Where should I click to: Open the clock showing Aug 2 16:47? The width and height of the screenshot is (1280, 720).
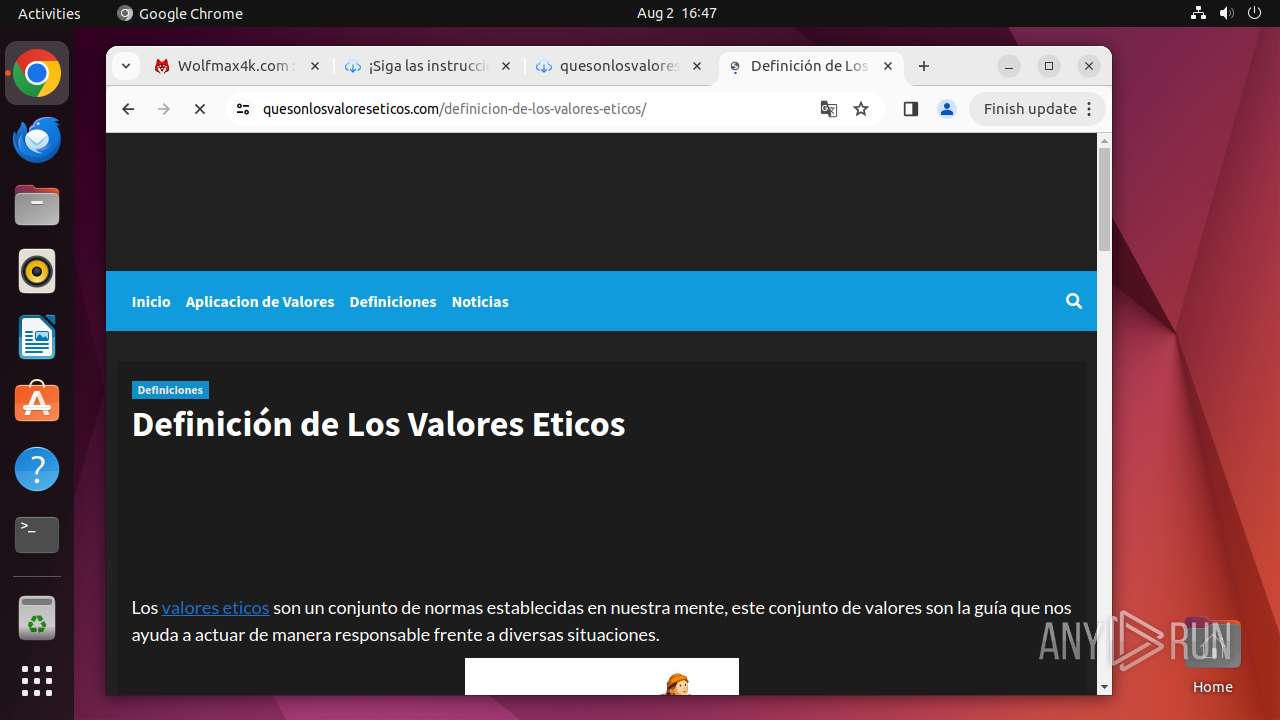(x=677, y=13)
